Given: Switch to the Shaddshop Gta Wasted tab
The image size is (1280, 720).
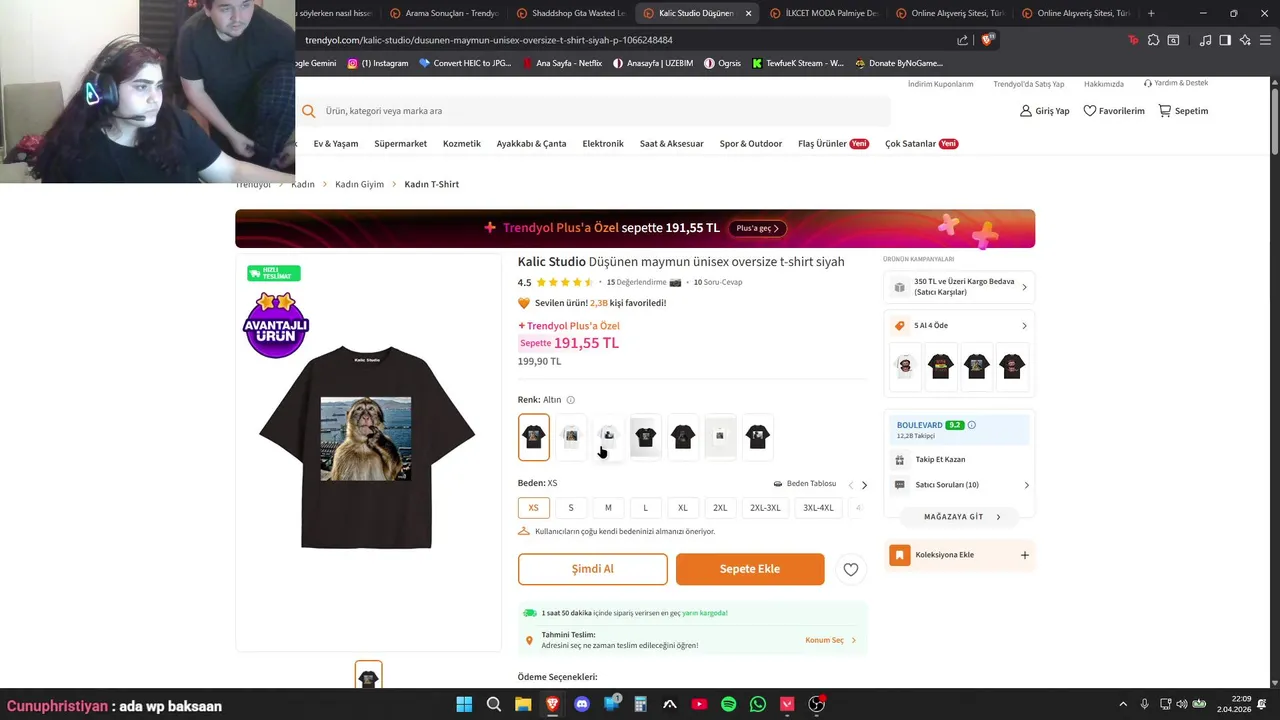Looking at the screenshot, I should [570, 13].
